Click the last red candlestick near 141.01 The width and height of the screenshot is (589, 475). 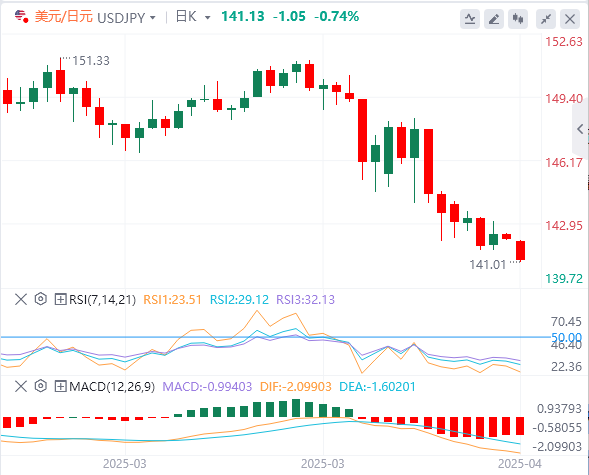pos(520,250)
